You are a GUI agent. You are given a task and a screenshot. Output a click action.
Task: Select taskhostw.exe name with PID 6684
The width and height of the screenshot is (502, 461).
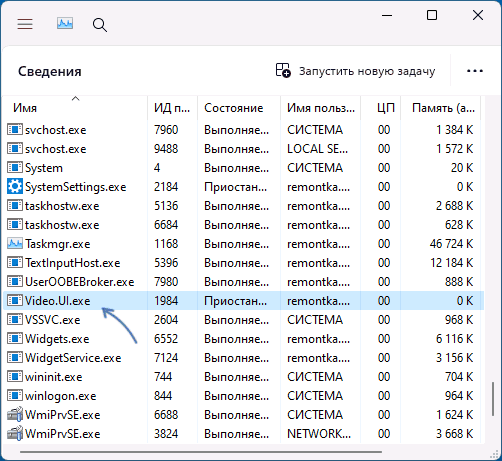pos(62,225)
